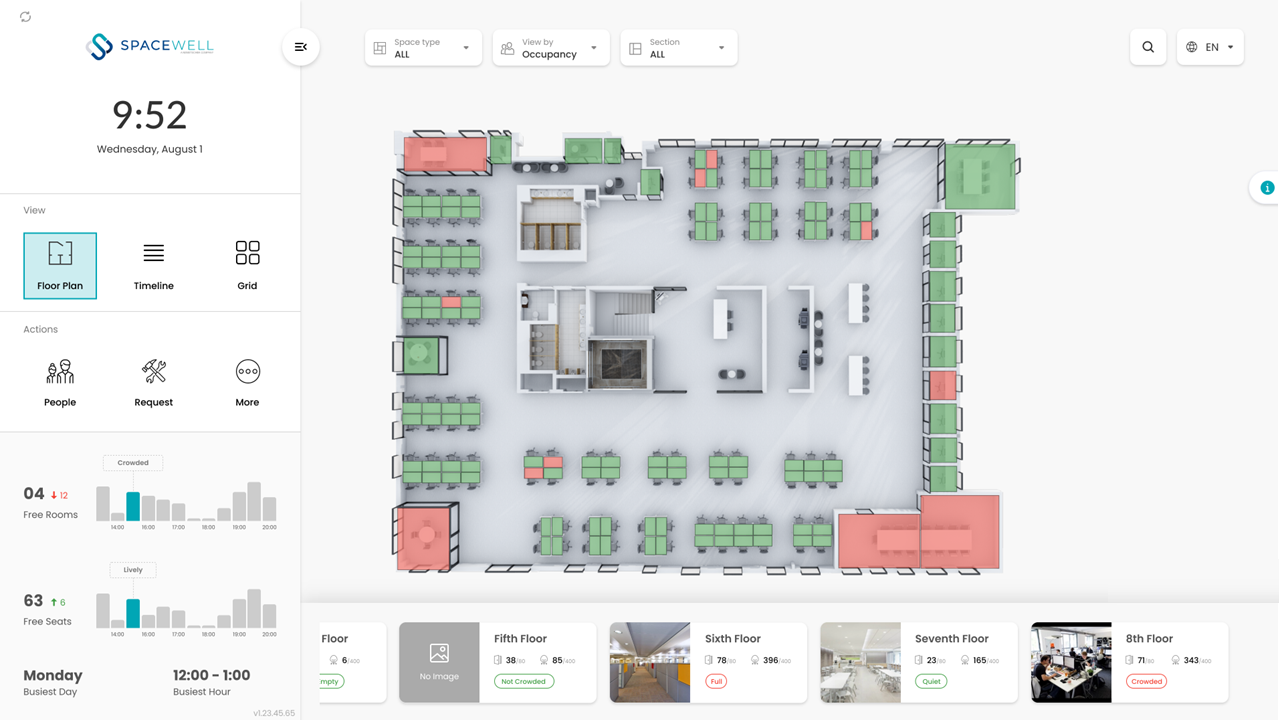This screenshot has width=1279, height=720.
Task: Open the More actions menu
Action: coord(247,383)
